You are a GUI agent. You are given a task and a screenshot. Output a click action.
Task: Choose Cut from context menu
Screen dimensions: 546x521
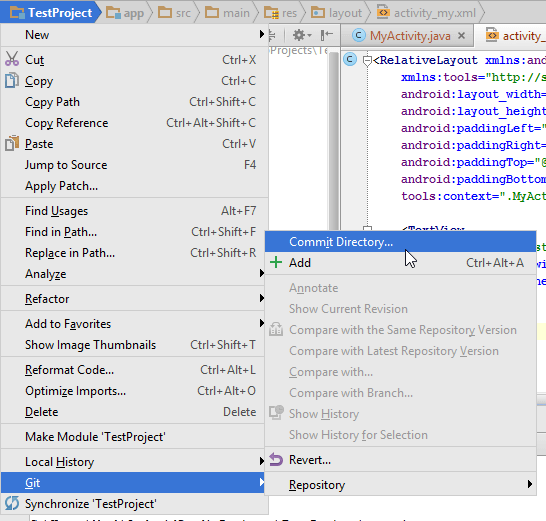pos(134,60)
